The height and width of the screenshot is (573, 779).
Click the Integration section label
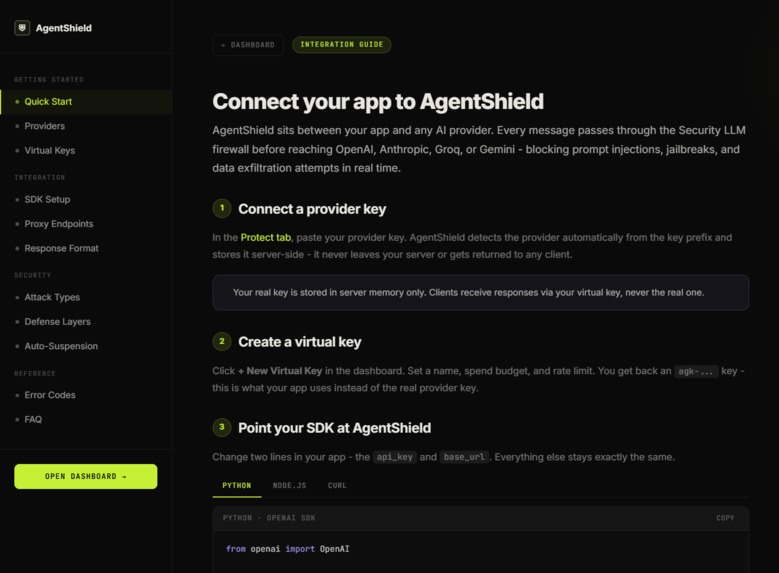click(x=40, y=177)
